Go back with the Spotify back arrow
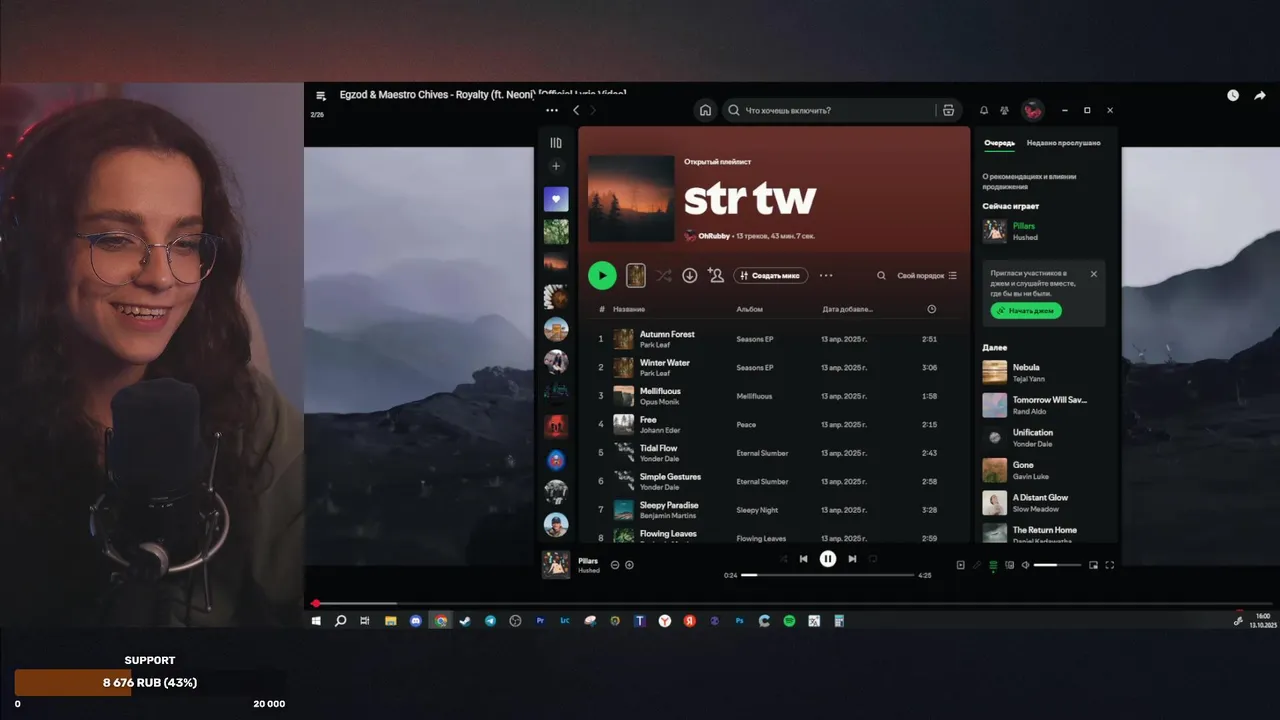 (576, 110)
